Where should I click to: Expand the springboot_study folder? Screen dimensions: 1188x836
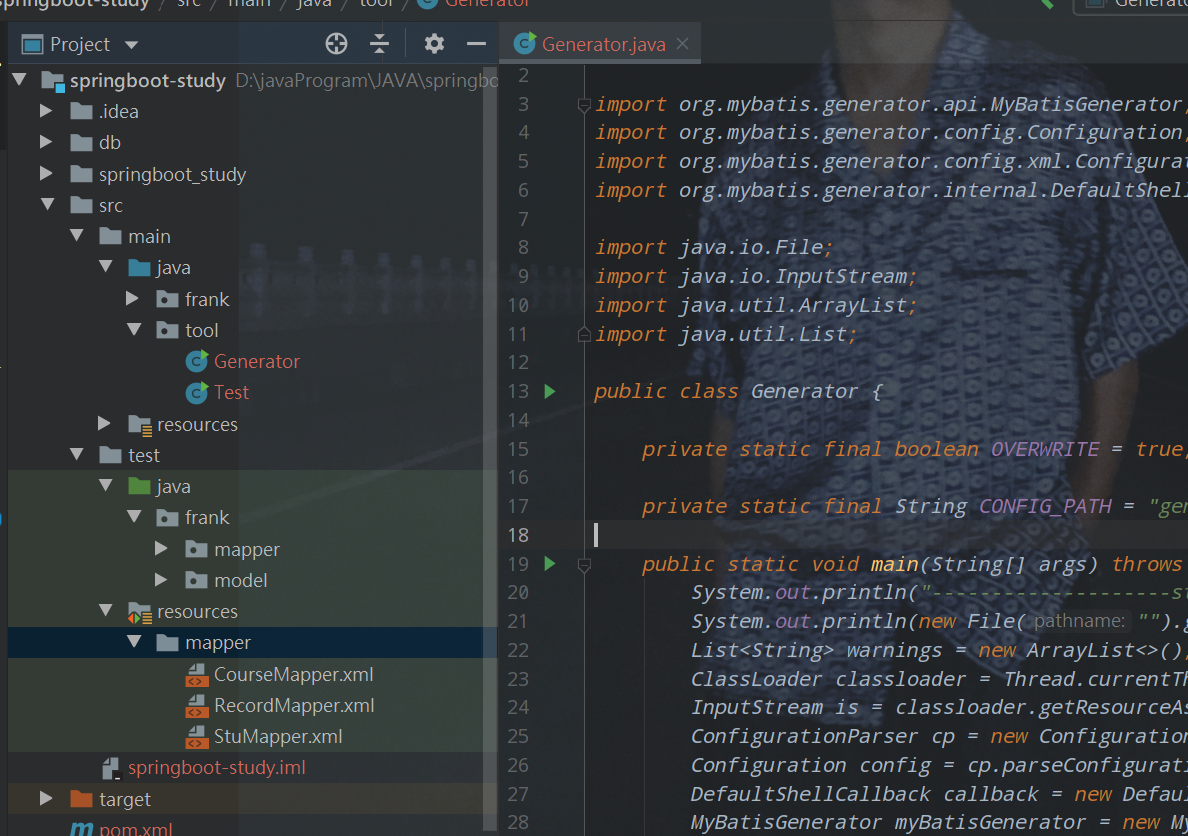[46, 174]
